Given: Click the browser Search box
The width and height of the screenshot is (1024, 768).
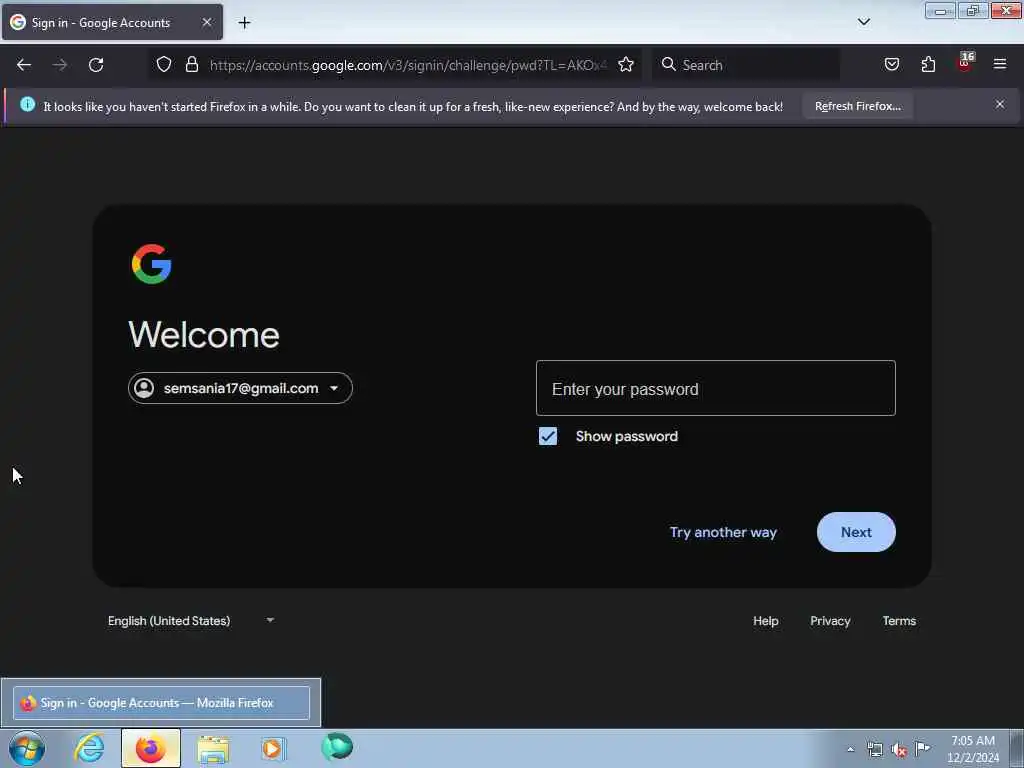Looking at the screenshot, I should pos(746,65).
